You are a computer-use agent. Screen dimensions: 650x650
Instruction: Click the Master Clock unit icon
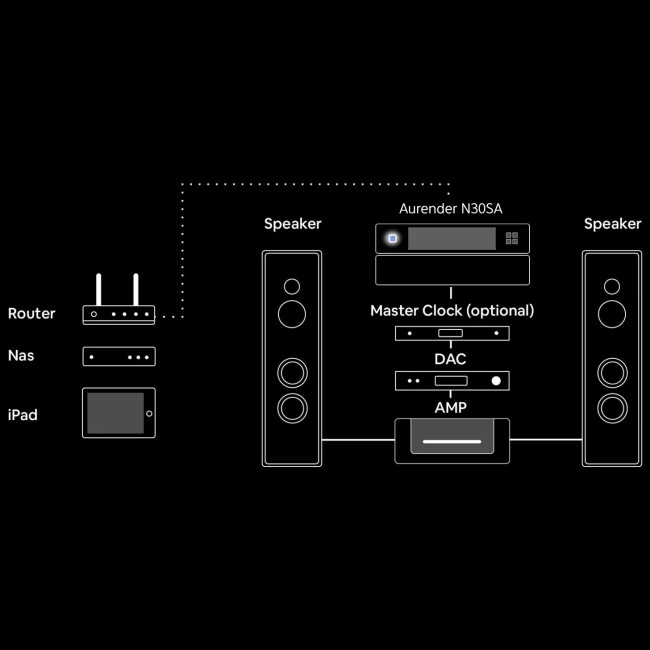[452, 333]
